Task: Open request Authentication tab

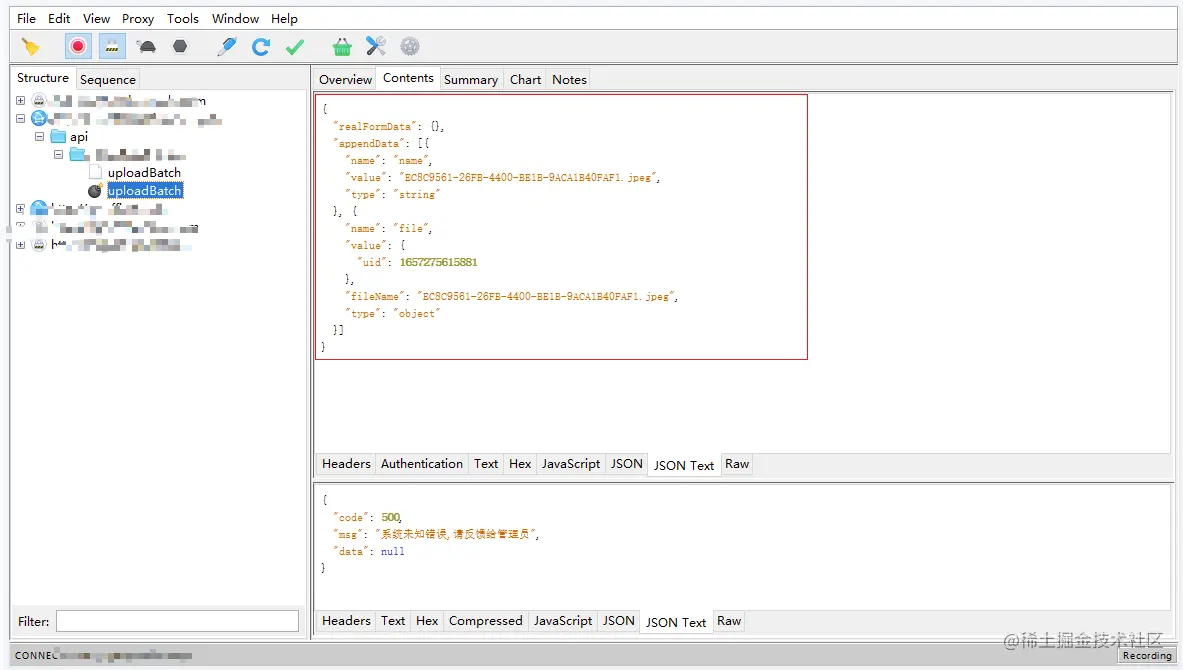Action: [x=422, y=464]
